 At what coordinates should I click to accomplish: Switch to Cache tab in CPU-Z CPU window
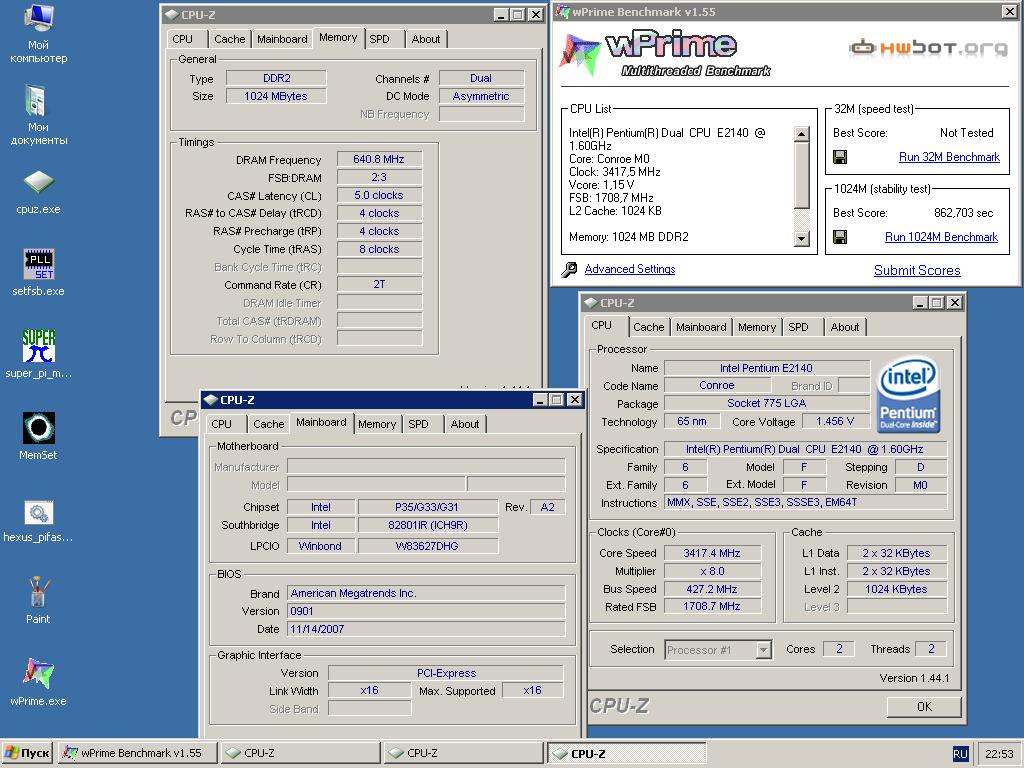click(x=648, y=327)
